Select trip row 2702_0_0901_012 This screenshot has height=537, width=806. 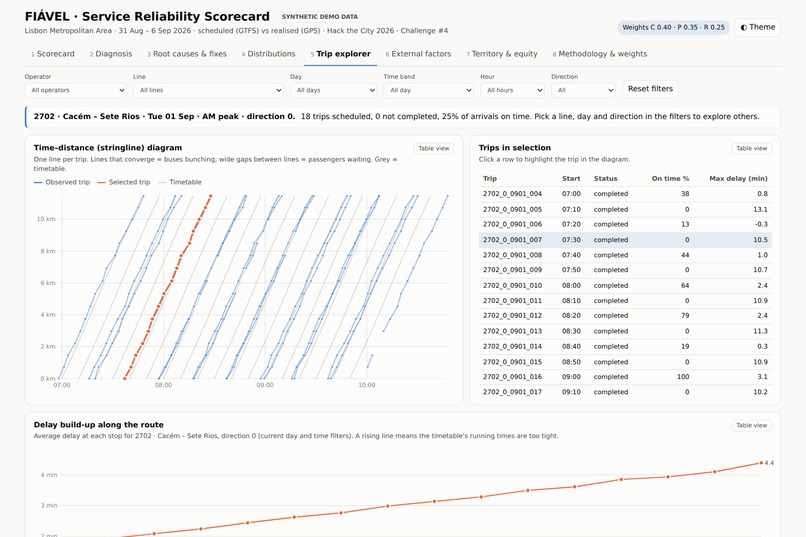[625, 316]
